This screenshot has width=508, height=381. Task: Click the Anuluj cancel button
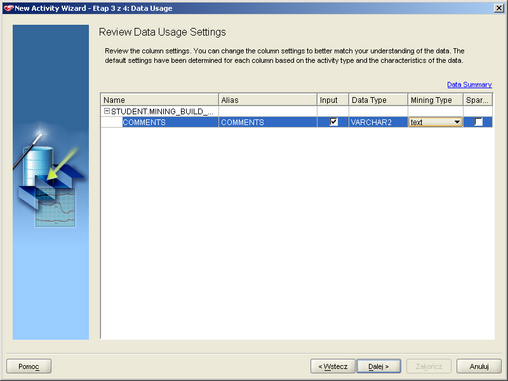(x=479, y=366)
